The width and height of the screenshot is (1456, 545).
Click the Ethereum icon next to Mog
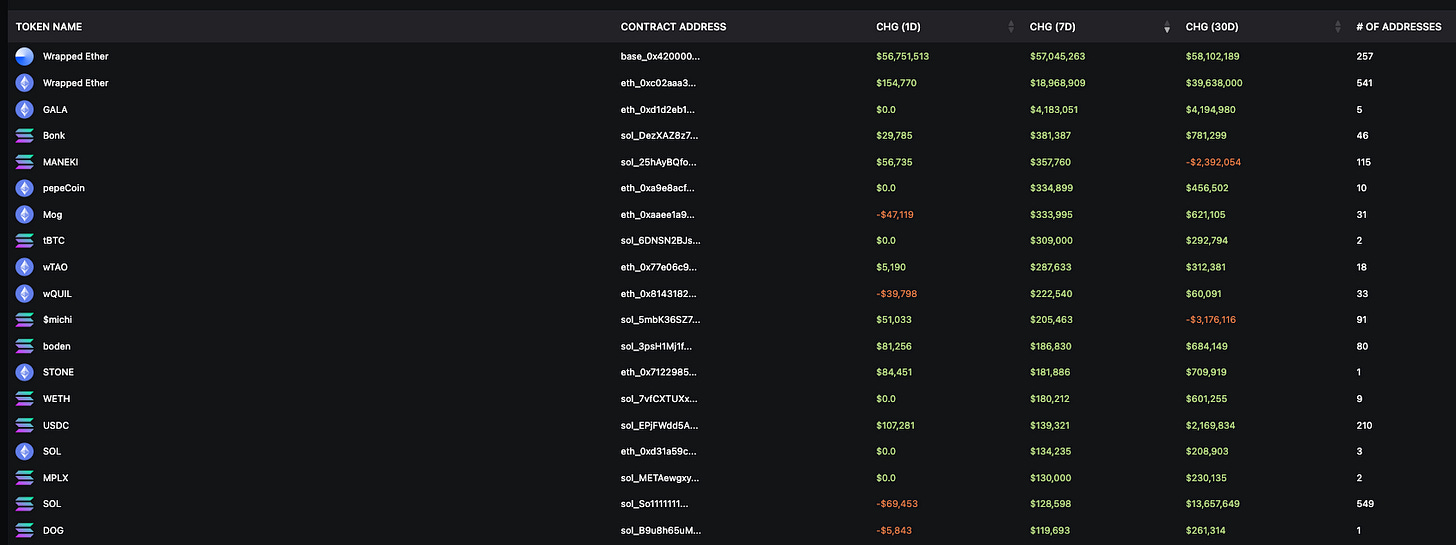click(25, 214)
